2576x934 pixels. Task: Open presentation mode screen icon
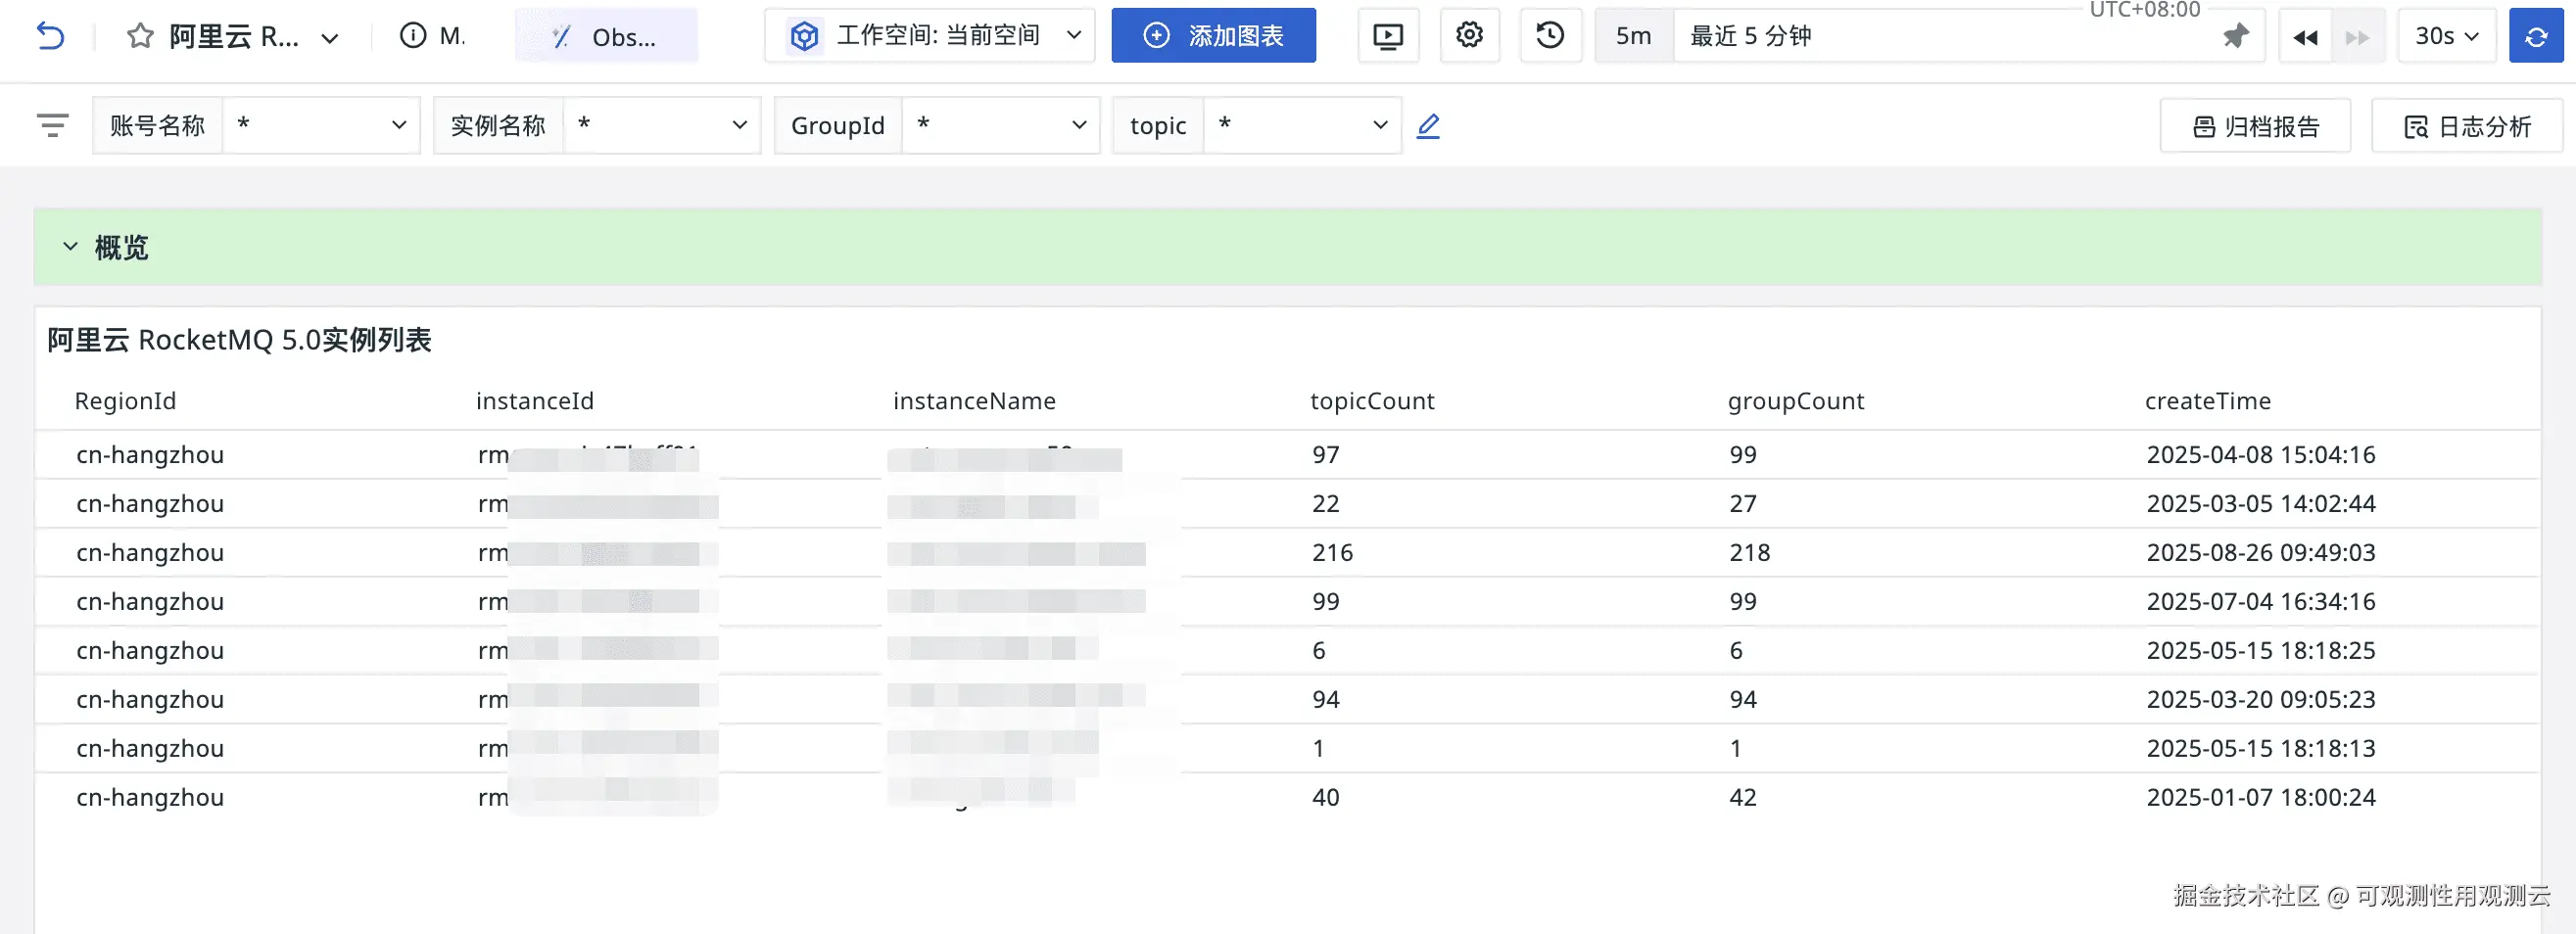[x=1387, y=37]
